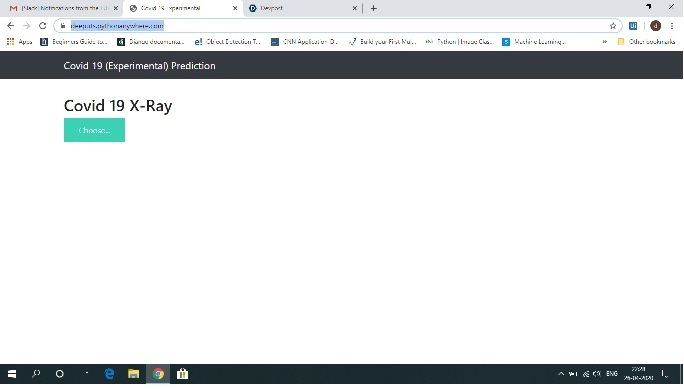684x389 pixels.
Task: Close the Gmail tab
Action: point(116,8)
